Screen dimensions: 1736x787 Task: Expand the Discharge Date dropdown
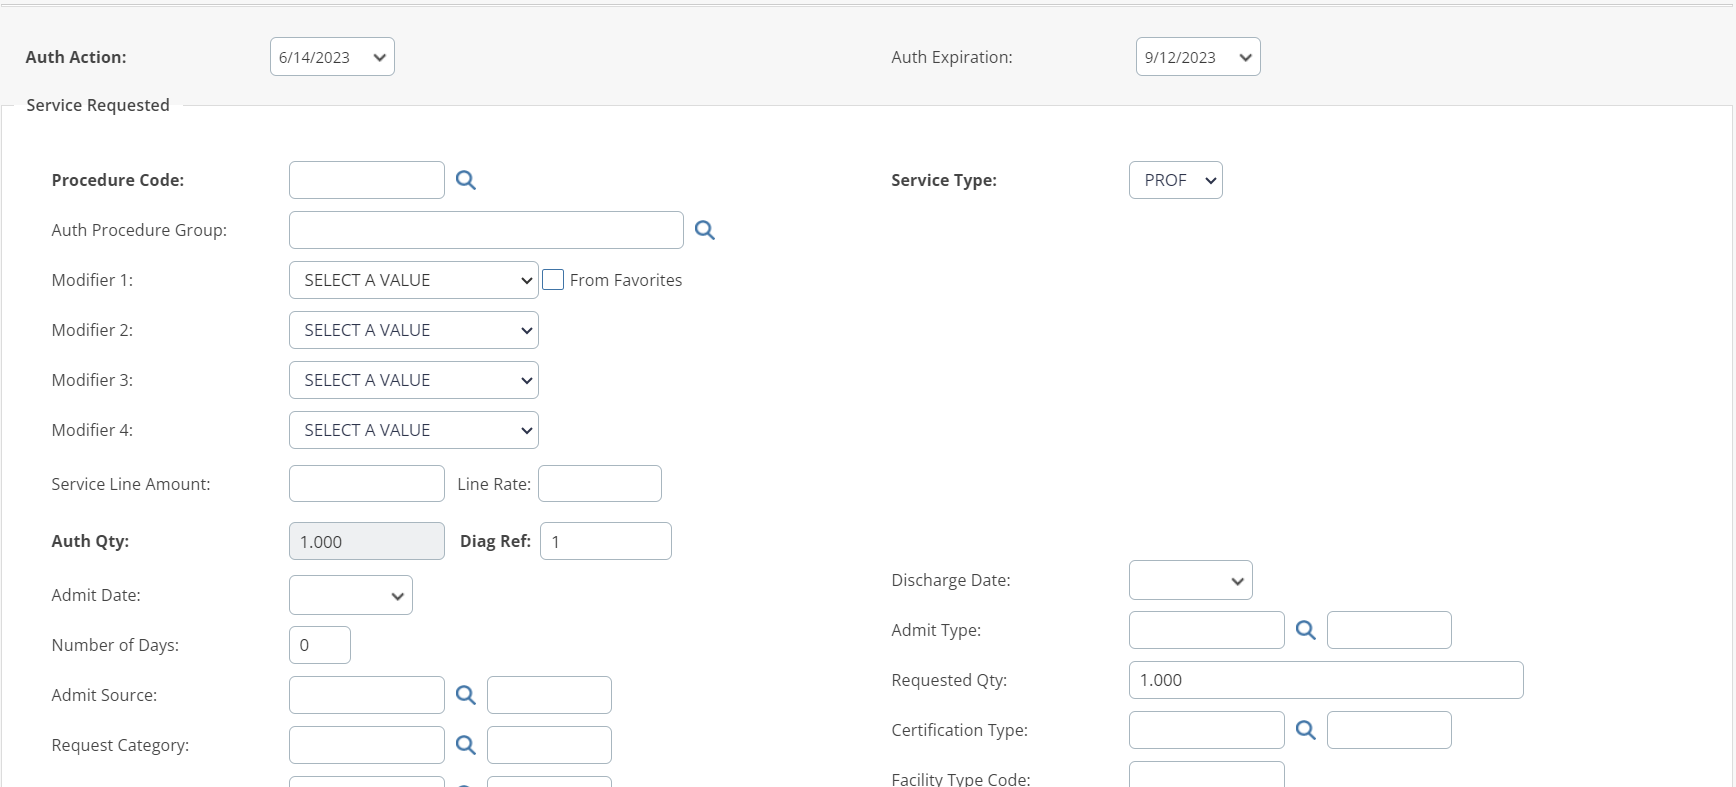pyautogui.click(x=1190, y=580)
